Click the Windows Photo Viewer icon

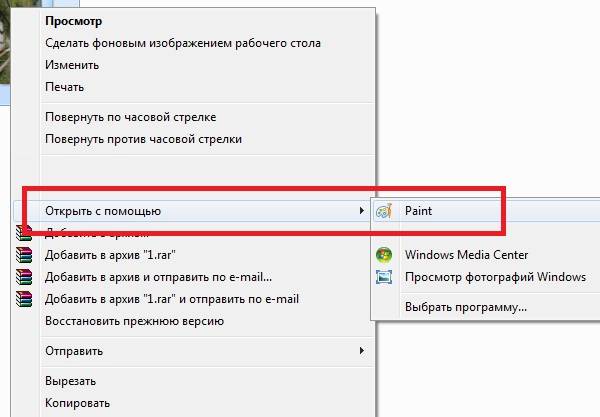click(x=384, y=277)
